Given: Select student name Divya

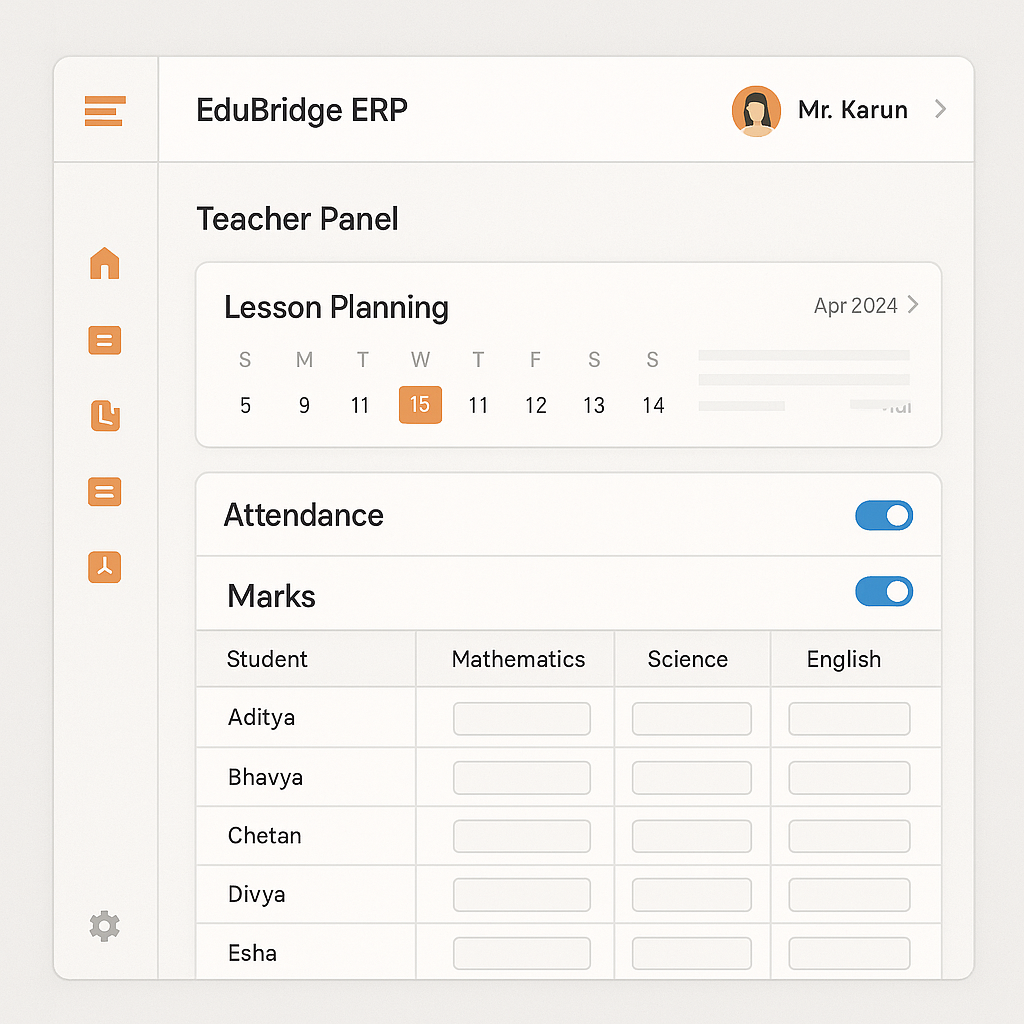Looking at the screenshot, I should click(x=257, y=895).
